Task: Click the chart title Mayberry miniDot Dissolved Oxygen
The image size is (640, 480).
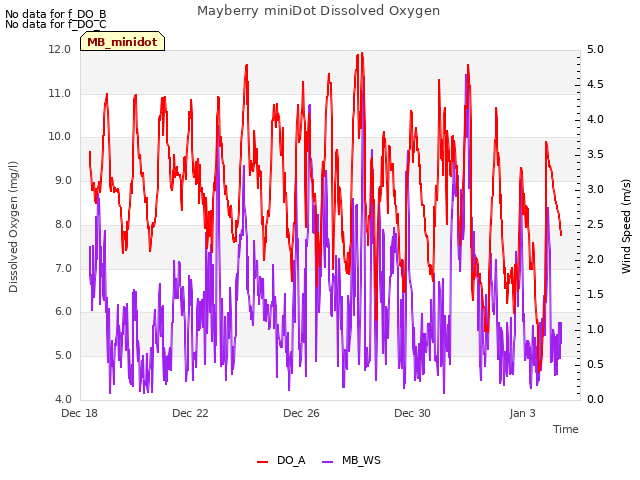Action: coord(318,11)
